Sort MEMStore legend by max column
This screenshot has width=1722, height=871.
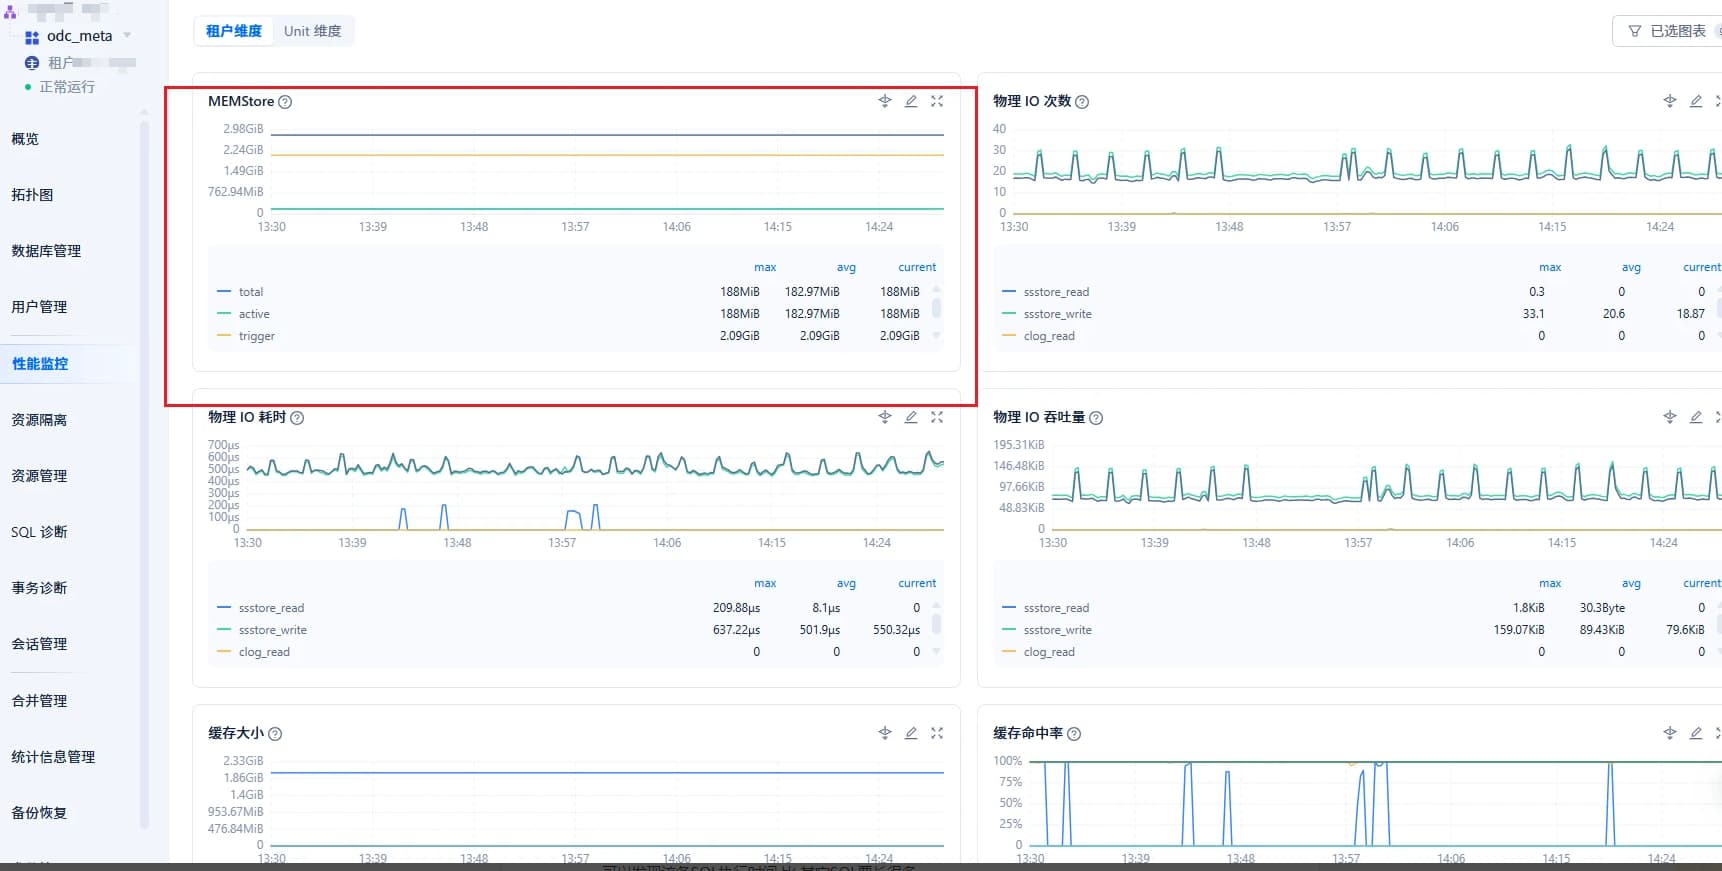click(765, 267)
